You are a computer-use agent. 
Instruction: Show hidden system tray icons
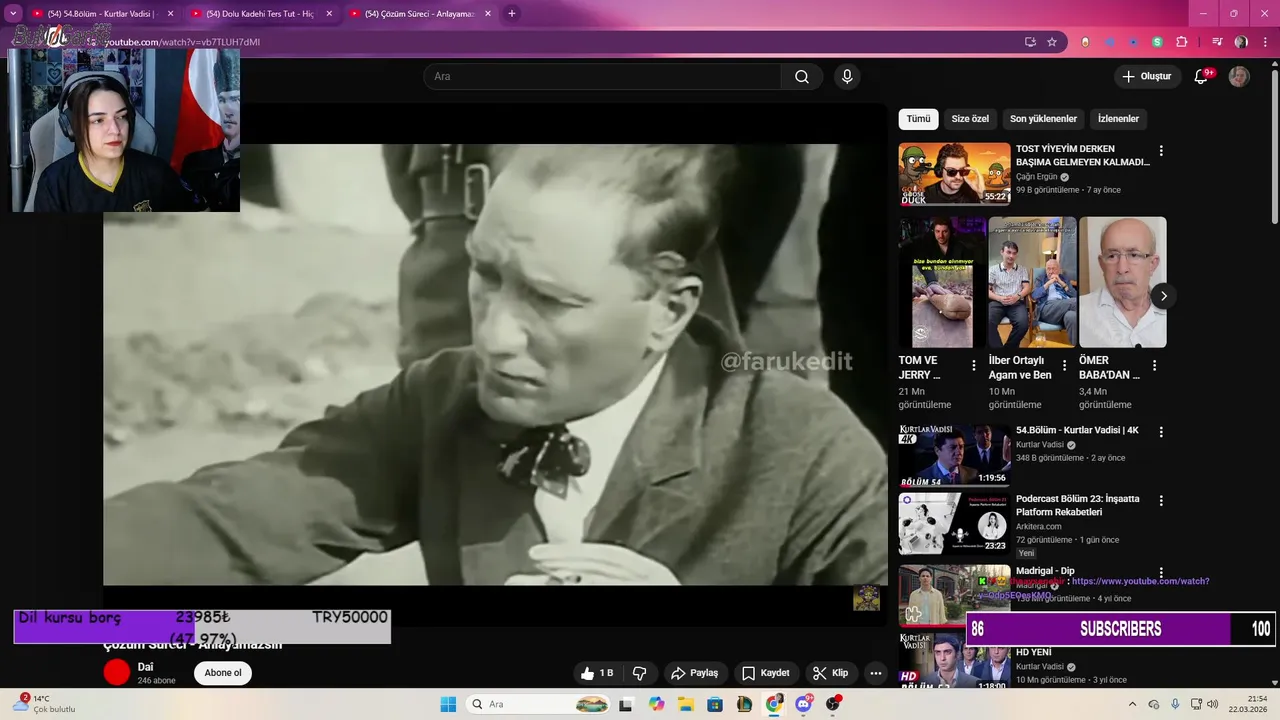pos(1132,704)
